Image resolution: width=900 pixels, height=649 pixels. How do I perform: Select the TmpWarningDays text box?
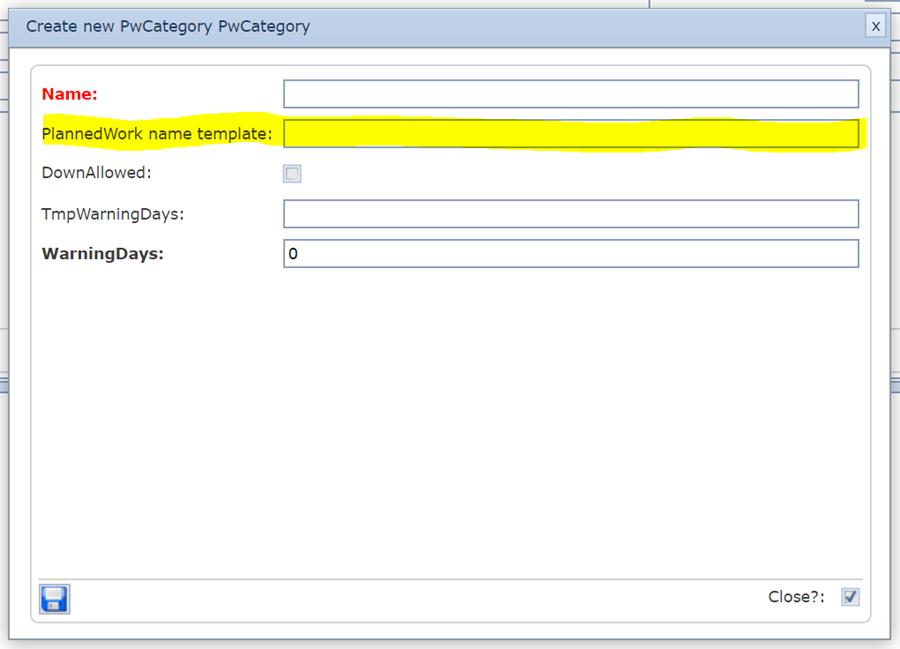coord(570,214)
